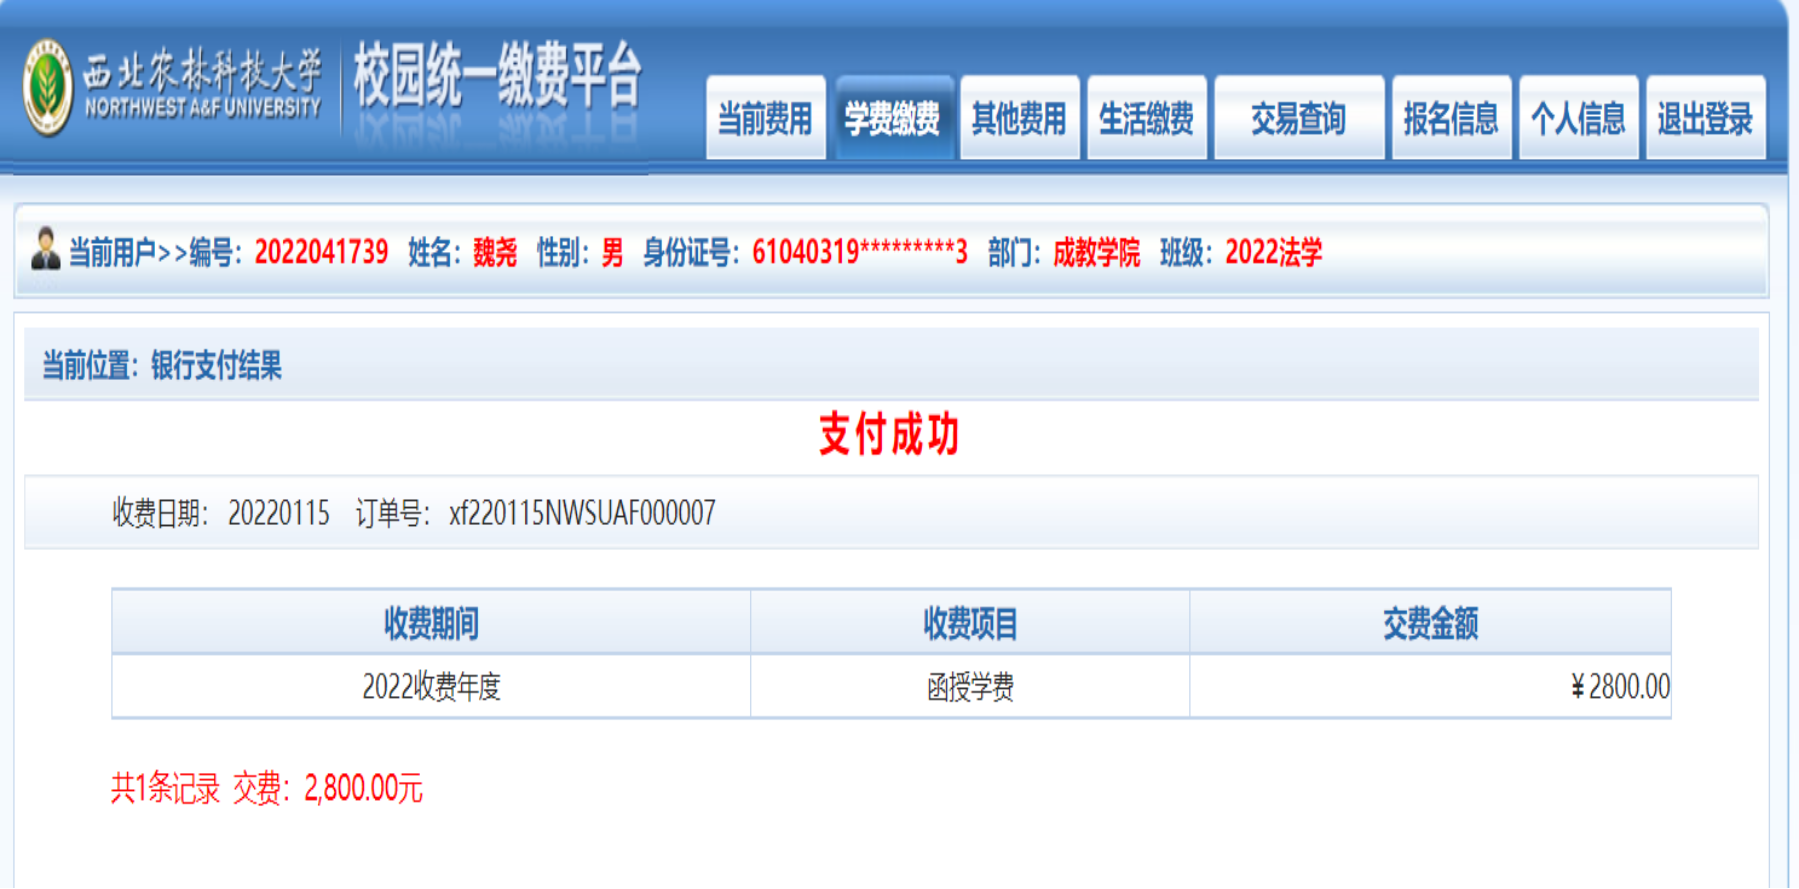Go to the 生活缴费 tab
Screen dimensions: 1799x889
coord(1146,119)
